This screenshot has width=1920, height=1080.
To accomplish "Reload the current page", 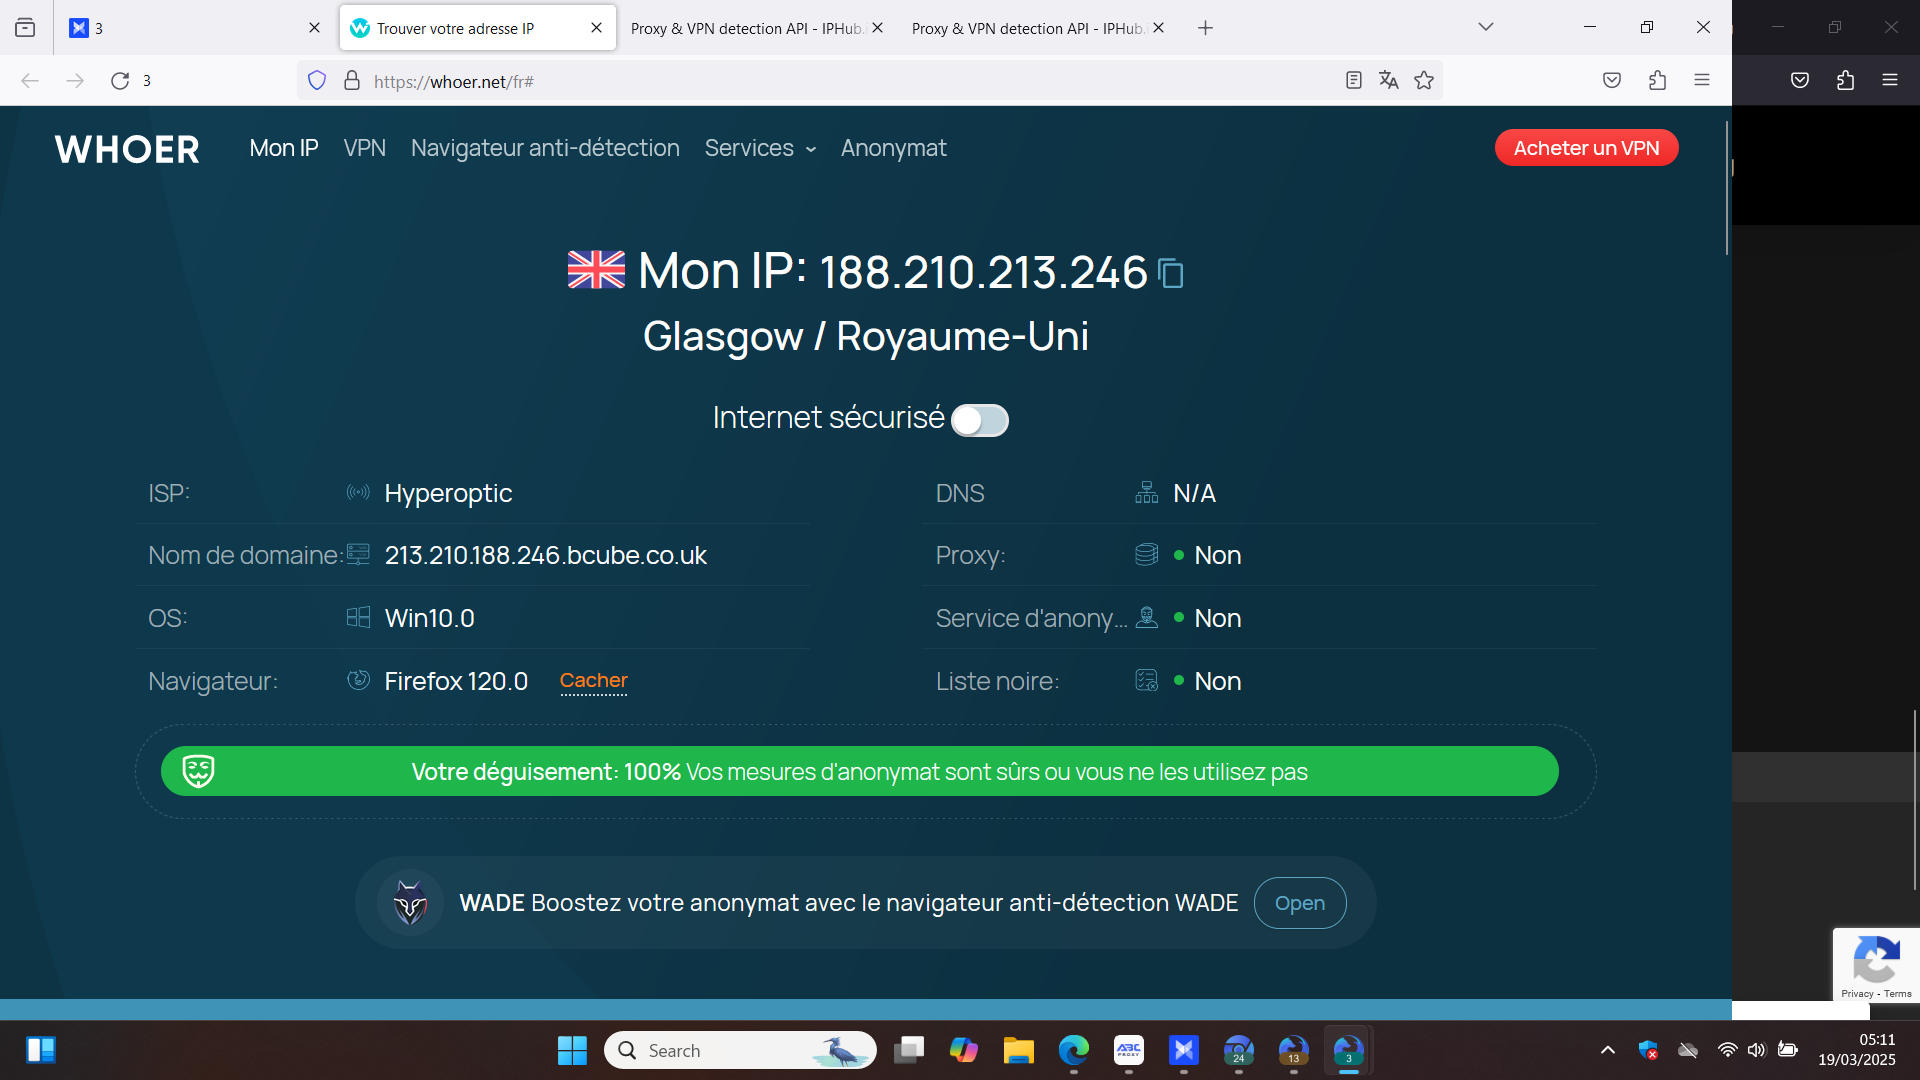I will (120, 81).
